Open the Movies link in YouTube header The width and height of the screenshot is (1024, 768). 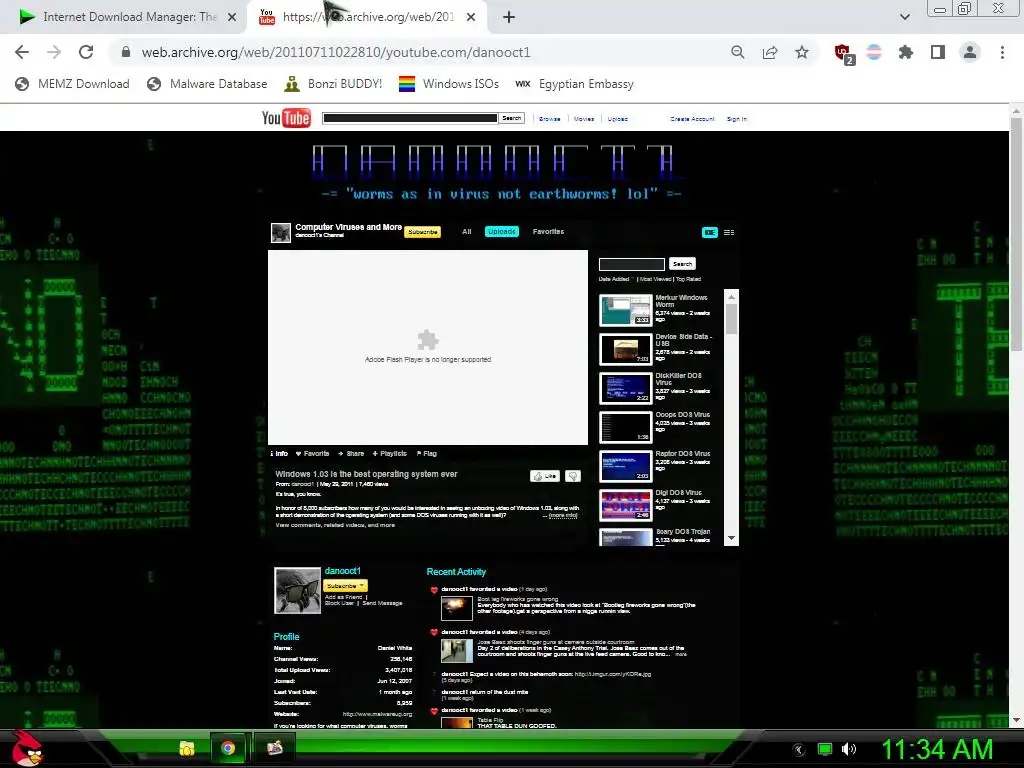pos(584,119)
